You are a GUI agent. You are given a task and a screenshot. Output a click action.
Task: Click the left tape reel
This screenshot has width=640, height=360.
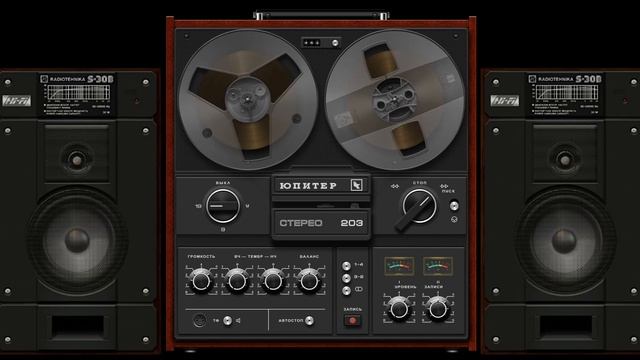[x=248, y=100]
